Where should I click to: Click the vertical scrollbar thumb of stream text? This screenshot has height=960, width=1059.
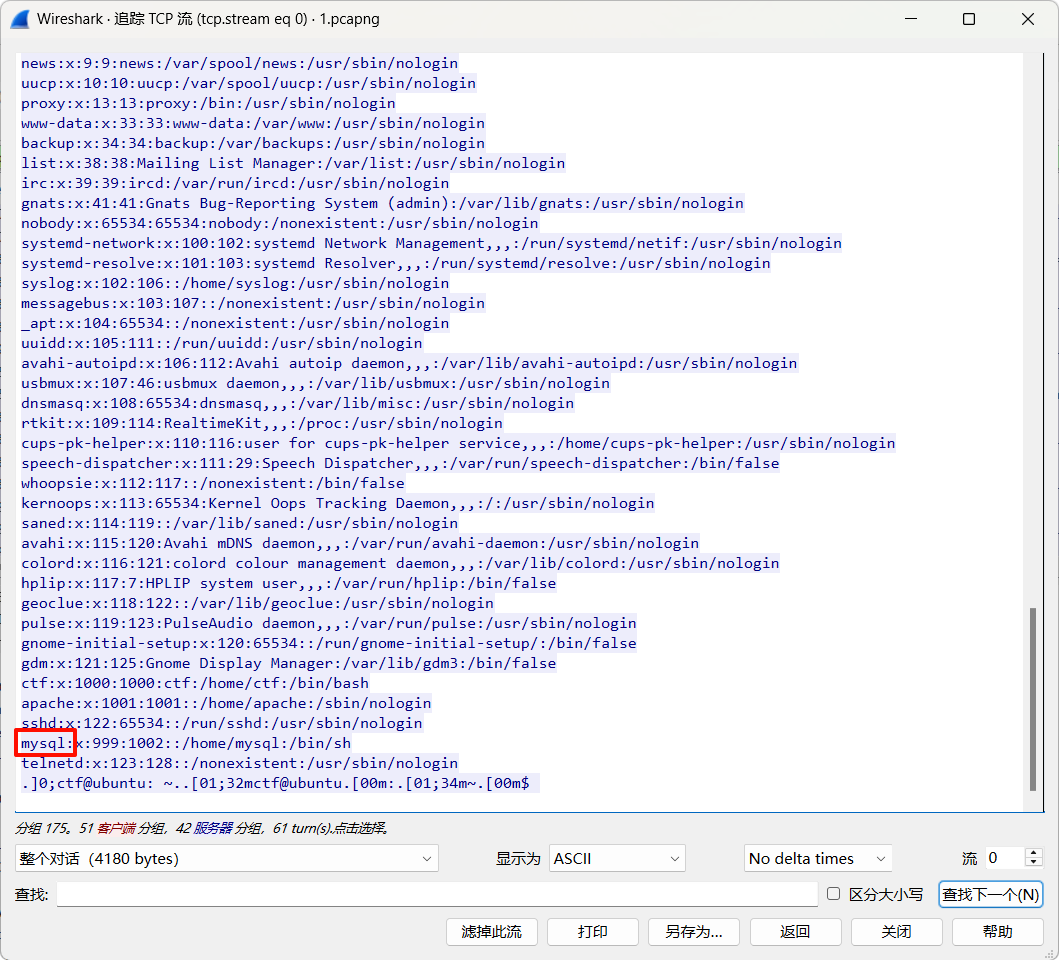point(1032,699)
